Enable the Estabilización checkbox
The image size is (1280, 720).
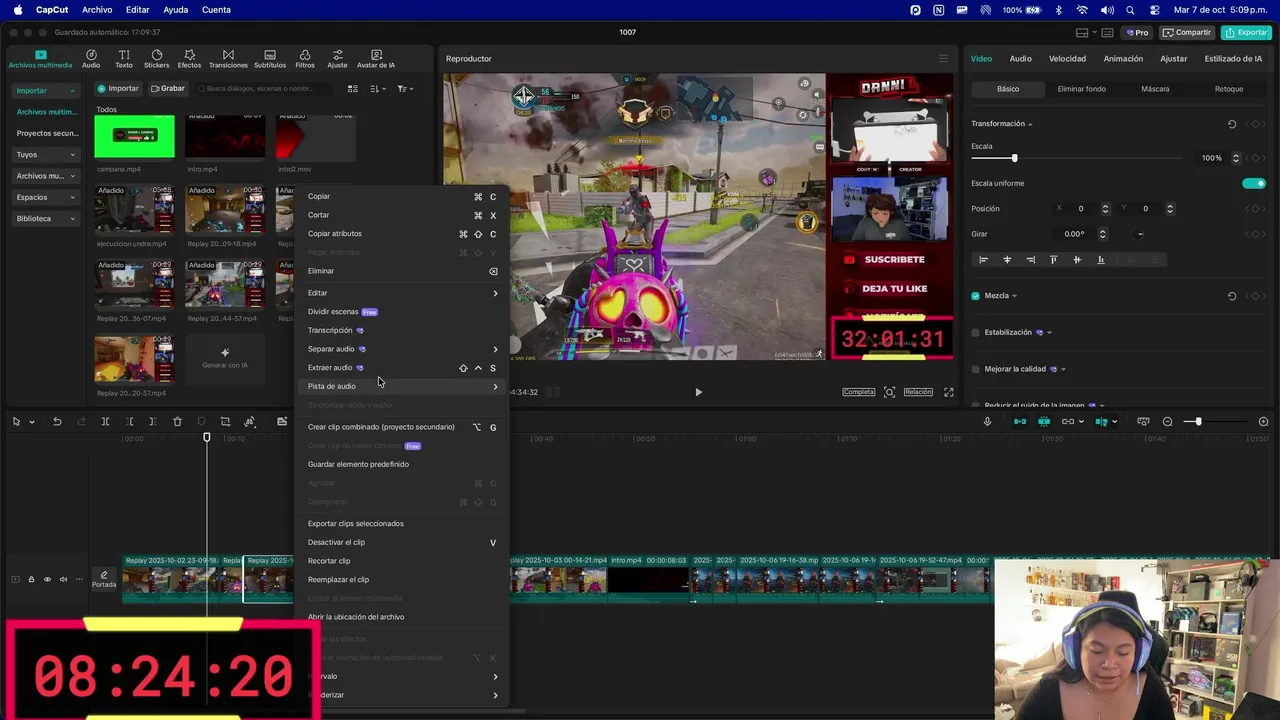coord(976,332)
